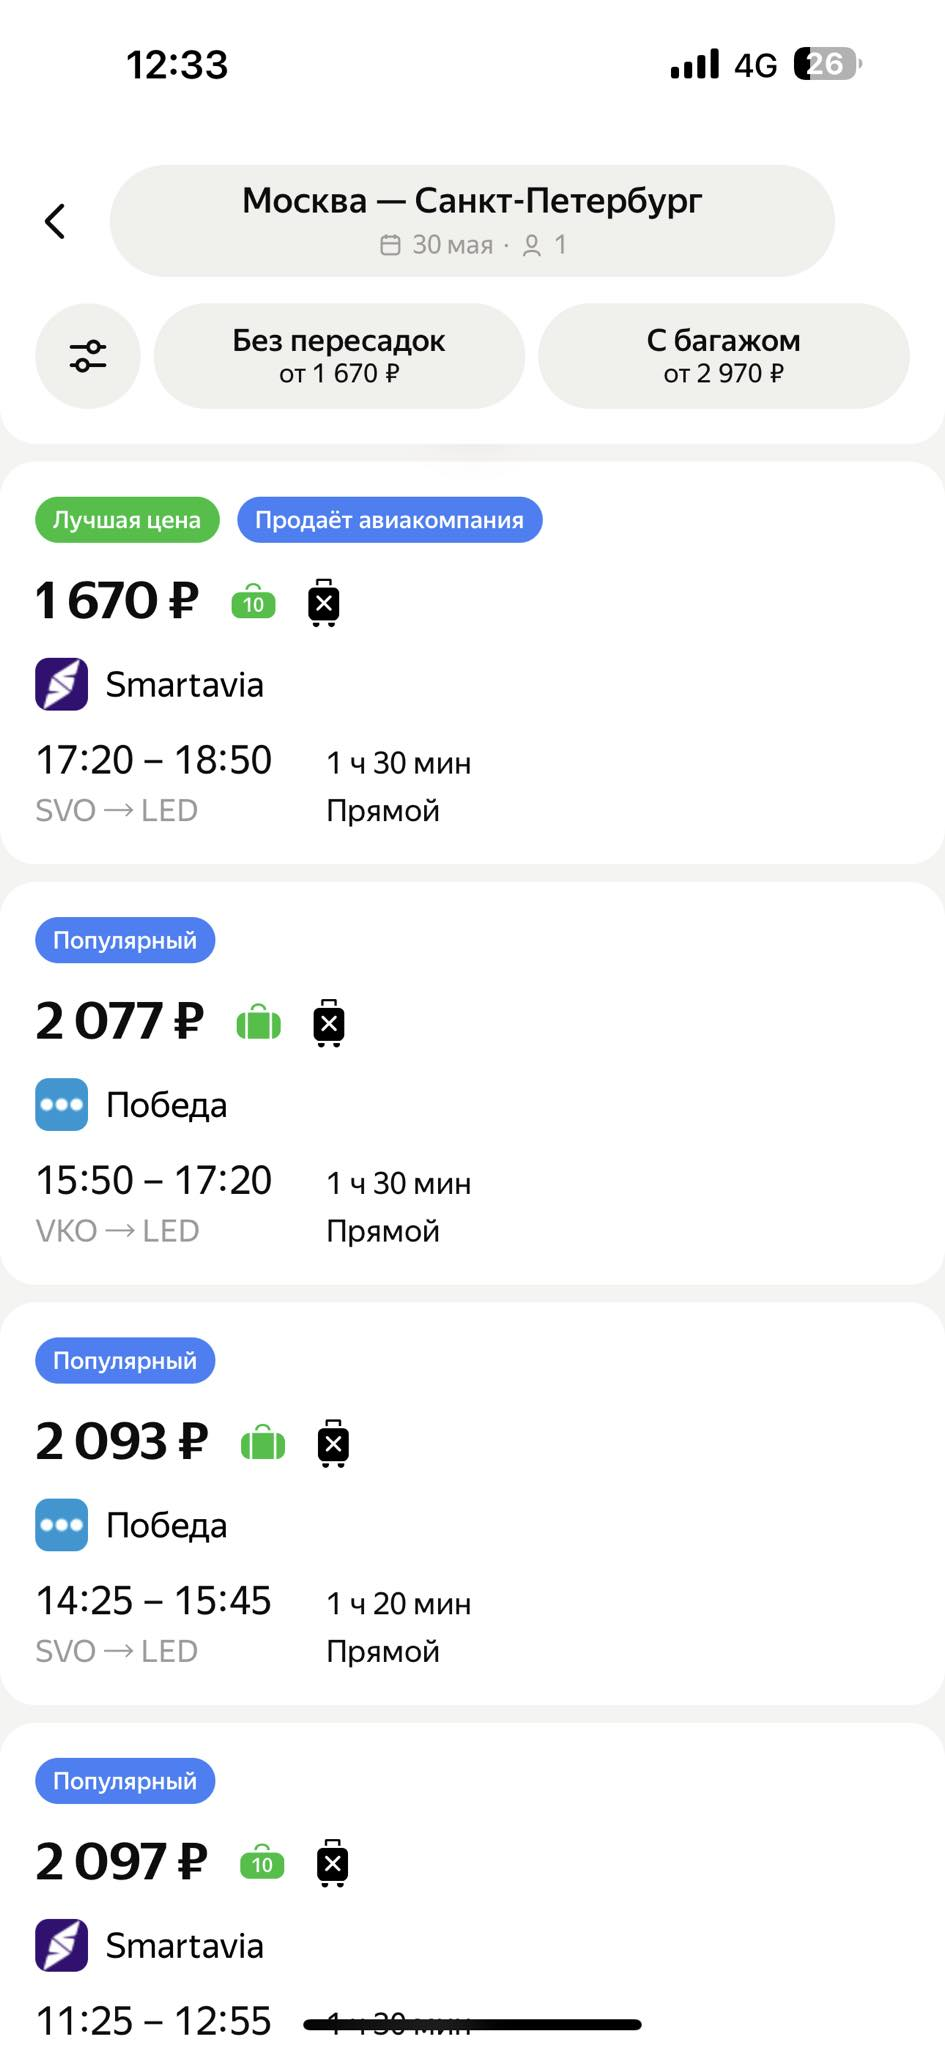Toggle the "Без пересадок" filter
The width and height of the screenshot is (945, 2048).
(x=339, y=356)
